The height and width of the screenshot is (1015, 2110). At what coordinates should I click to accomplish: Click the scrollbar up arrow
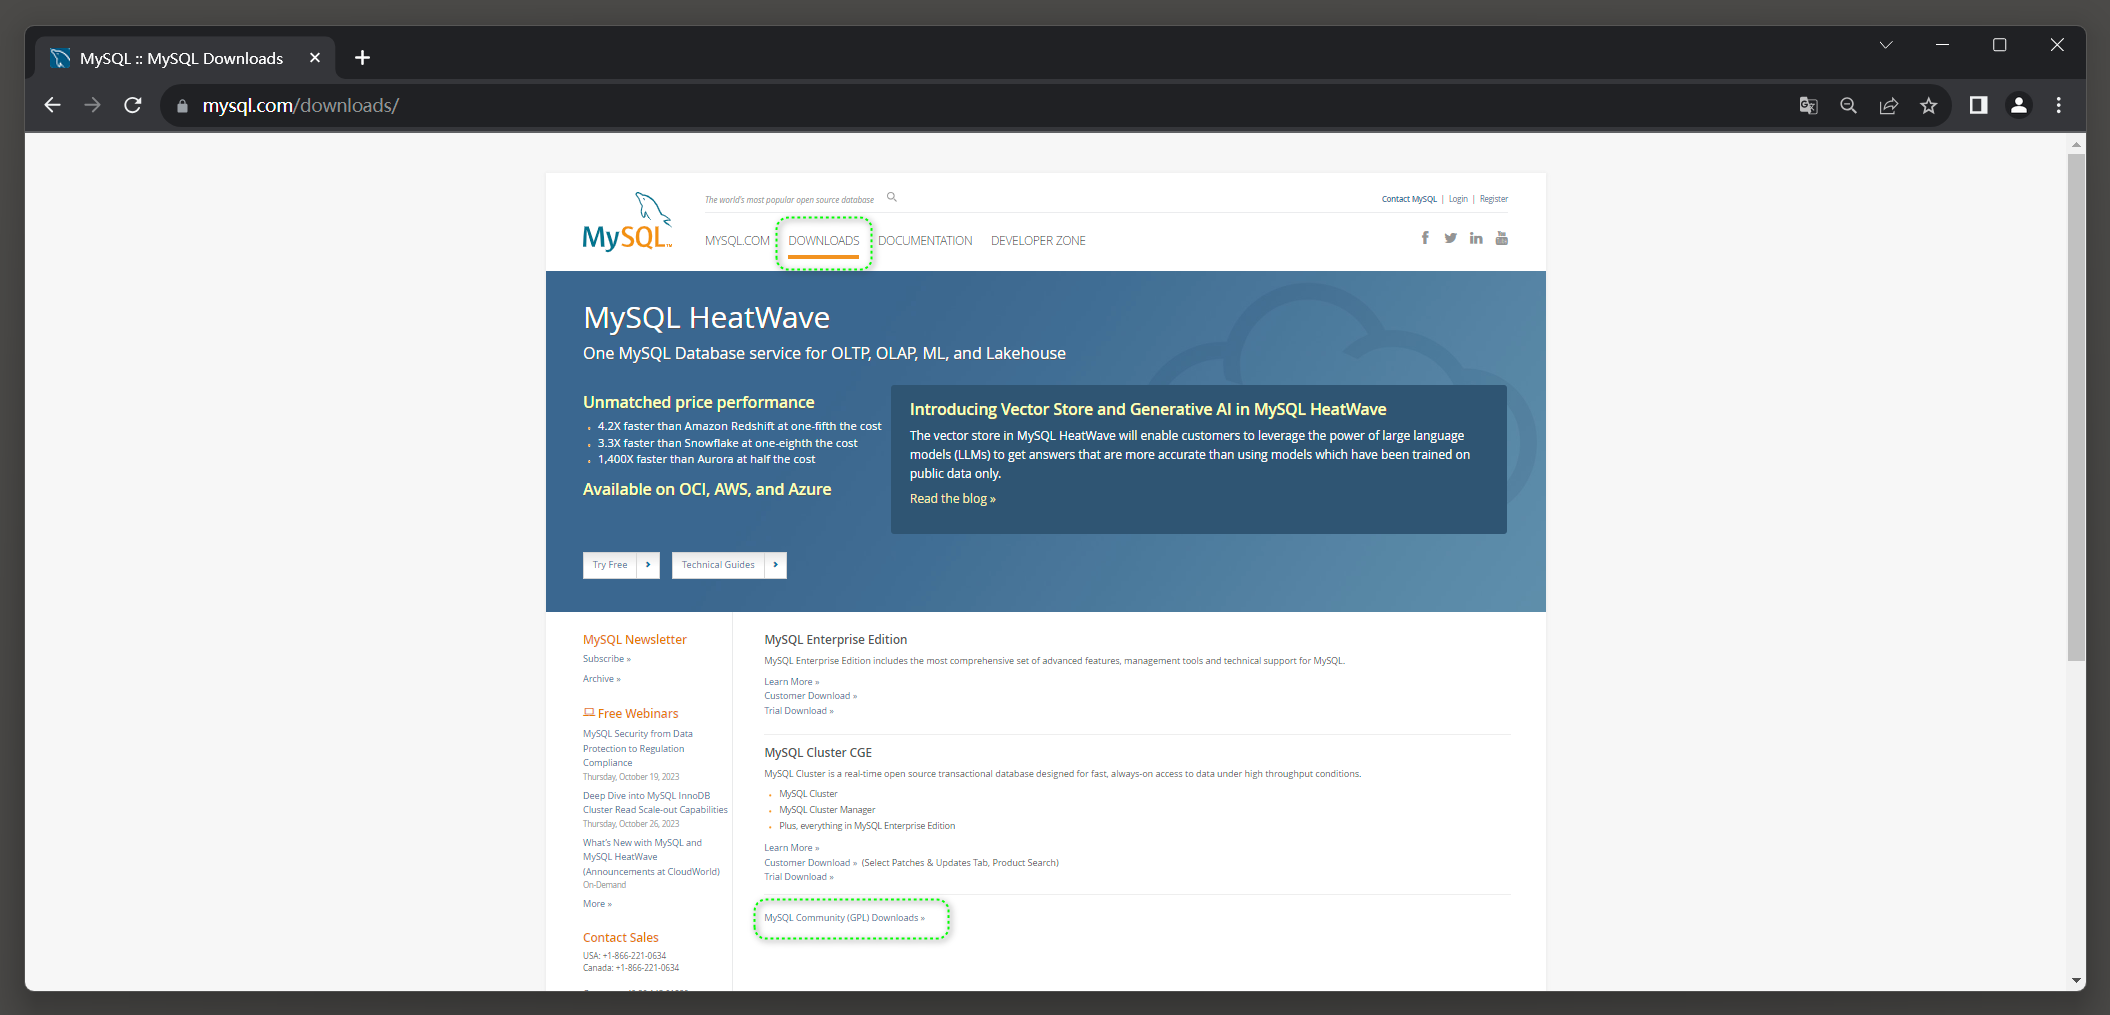[2076, 144]
